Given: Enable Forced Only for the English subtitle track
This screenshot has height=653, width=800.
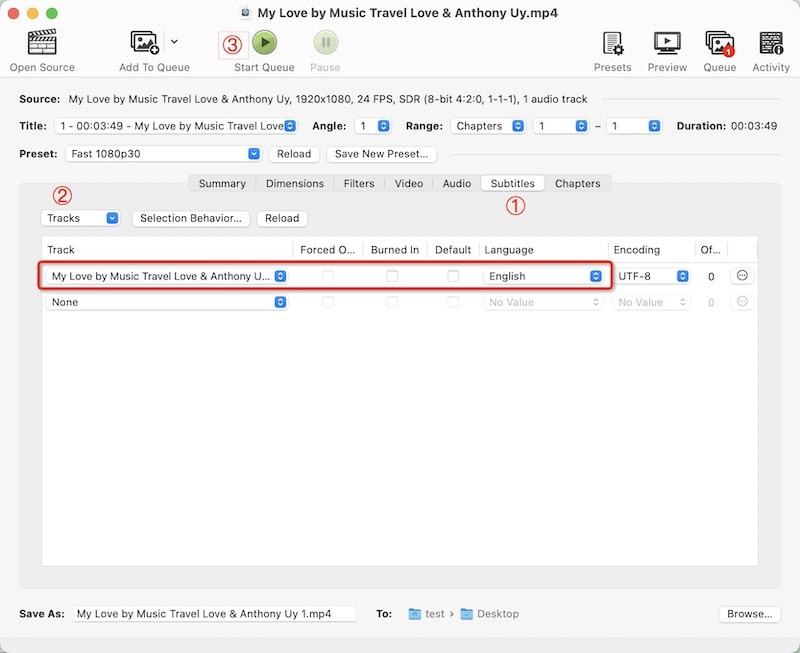Looking at the screenshot, I should coord(328,276).
